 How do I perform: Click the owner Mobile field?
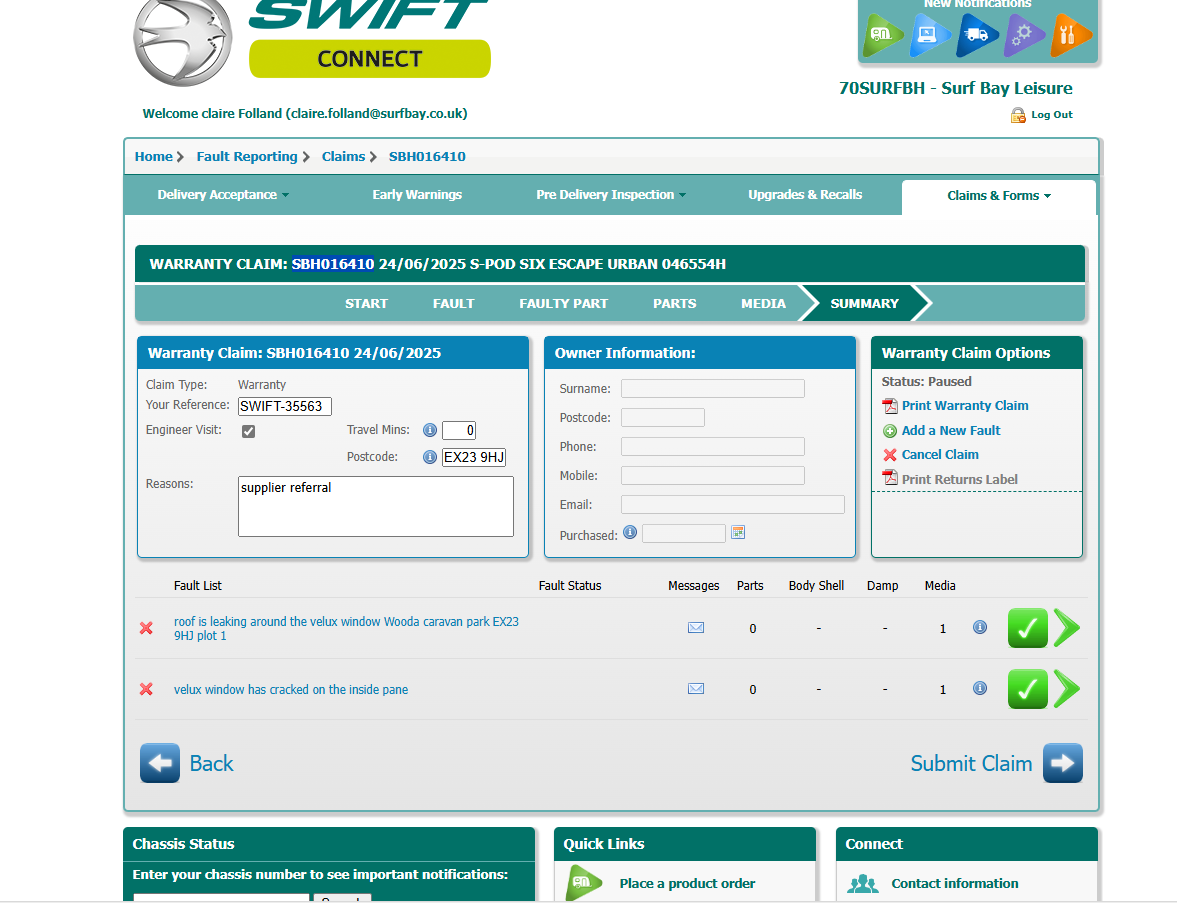point(713,475)
